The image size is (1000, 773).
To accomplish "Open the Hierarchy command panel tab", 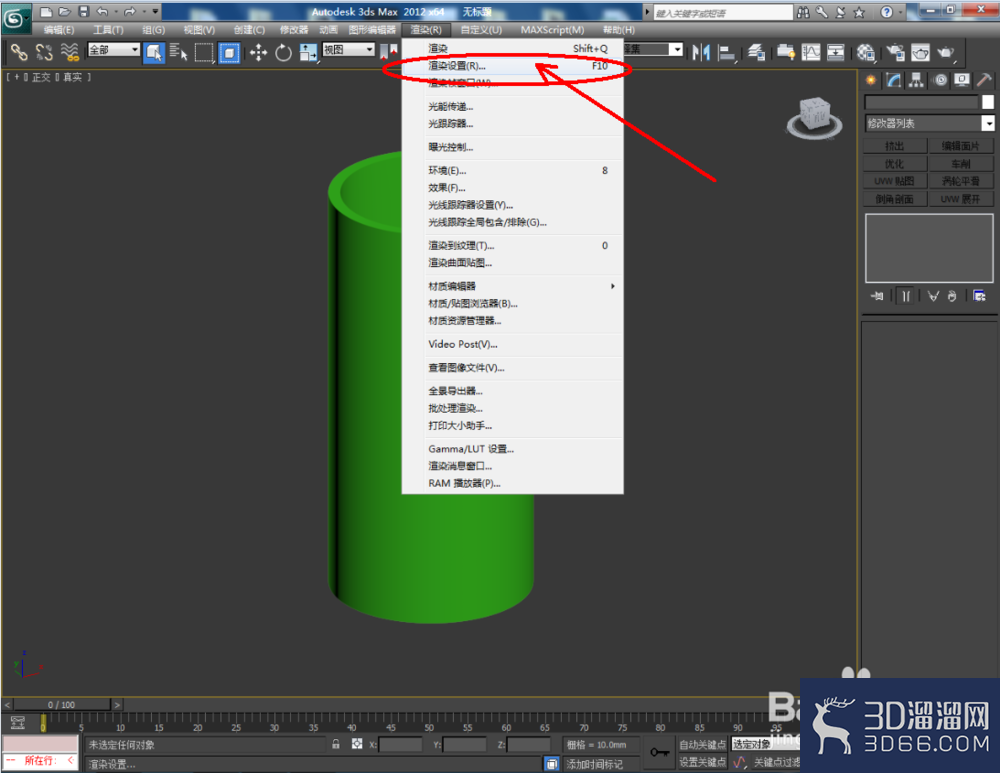I will coord(916,80).
